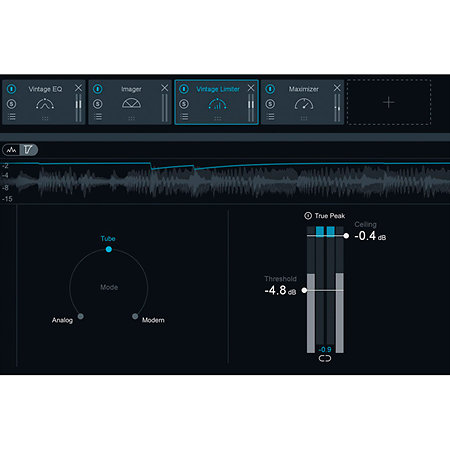Solo the Vintage EQ module
450x450 pixels.
11,104
